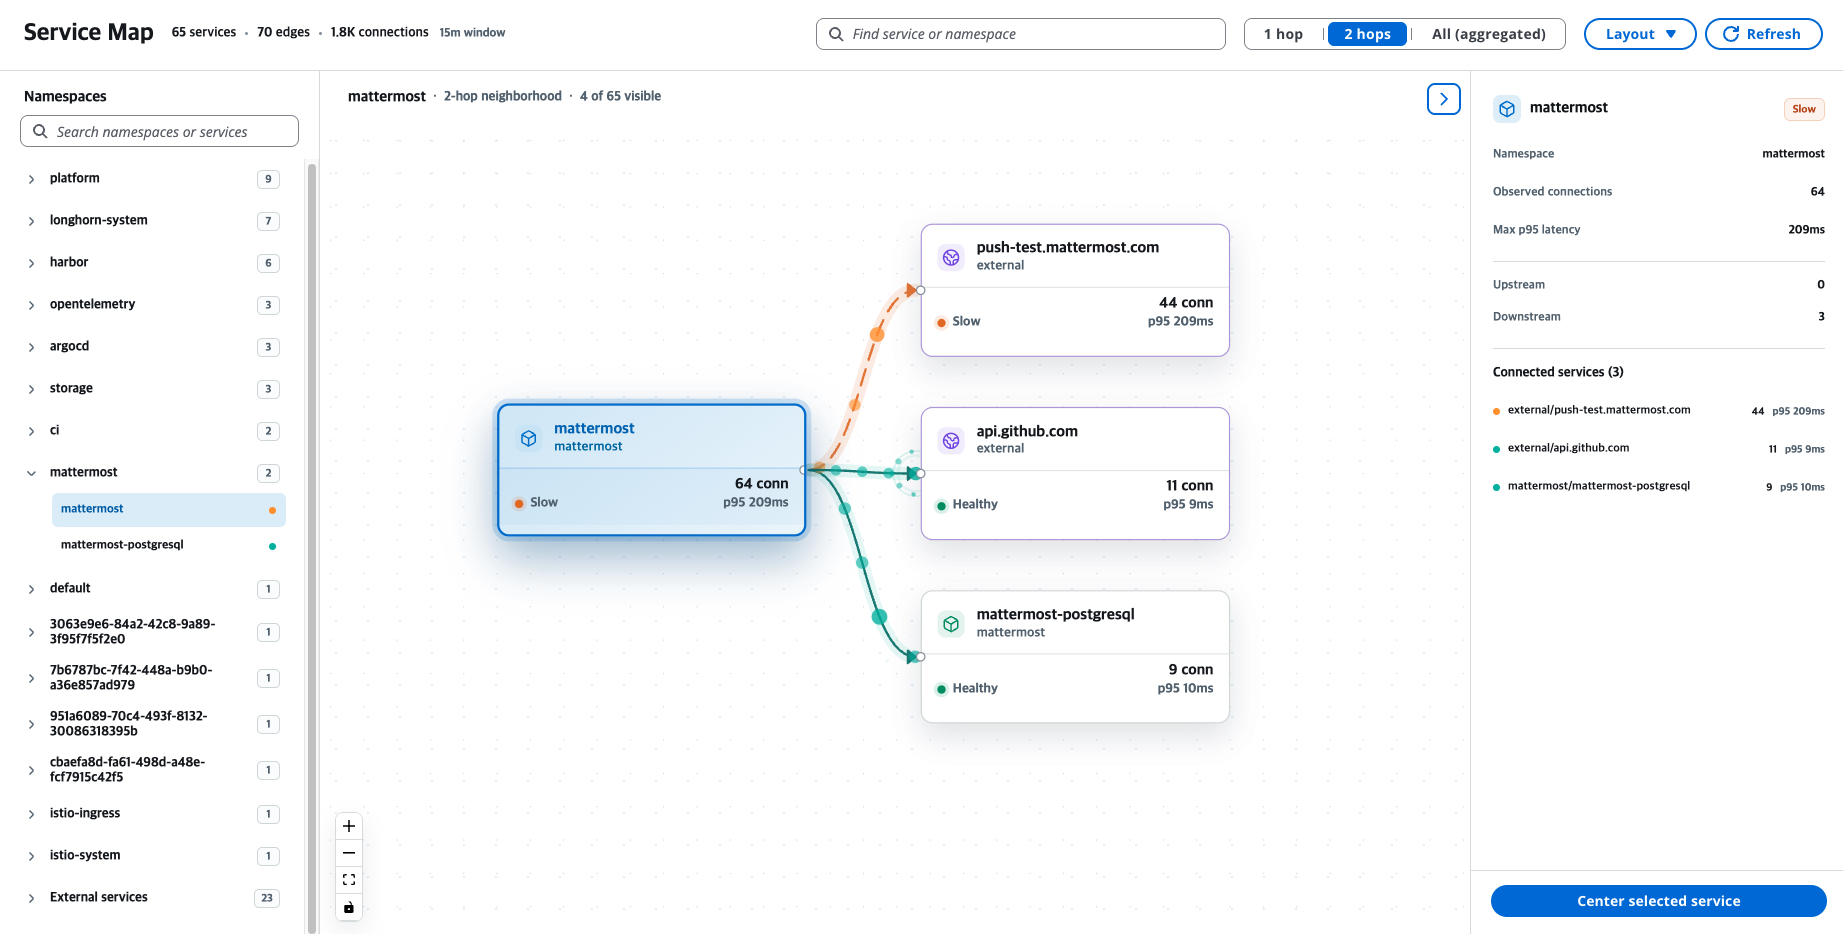Expand the External services group
The height and width of the screenshot is (934, 1843).
pos(31,898)
